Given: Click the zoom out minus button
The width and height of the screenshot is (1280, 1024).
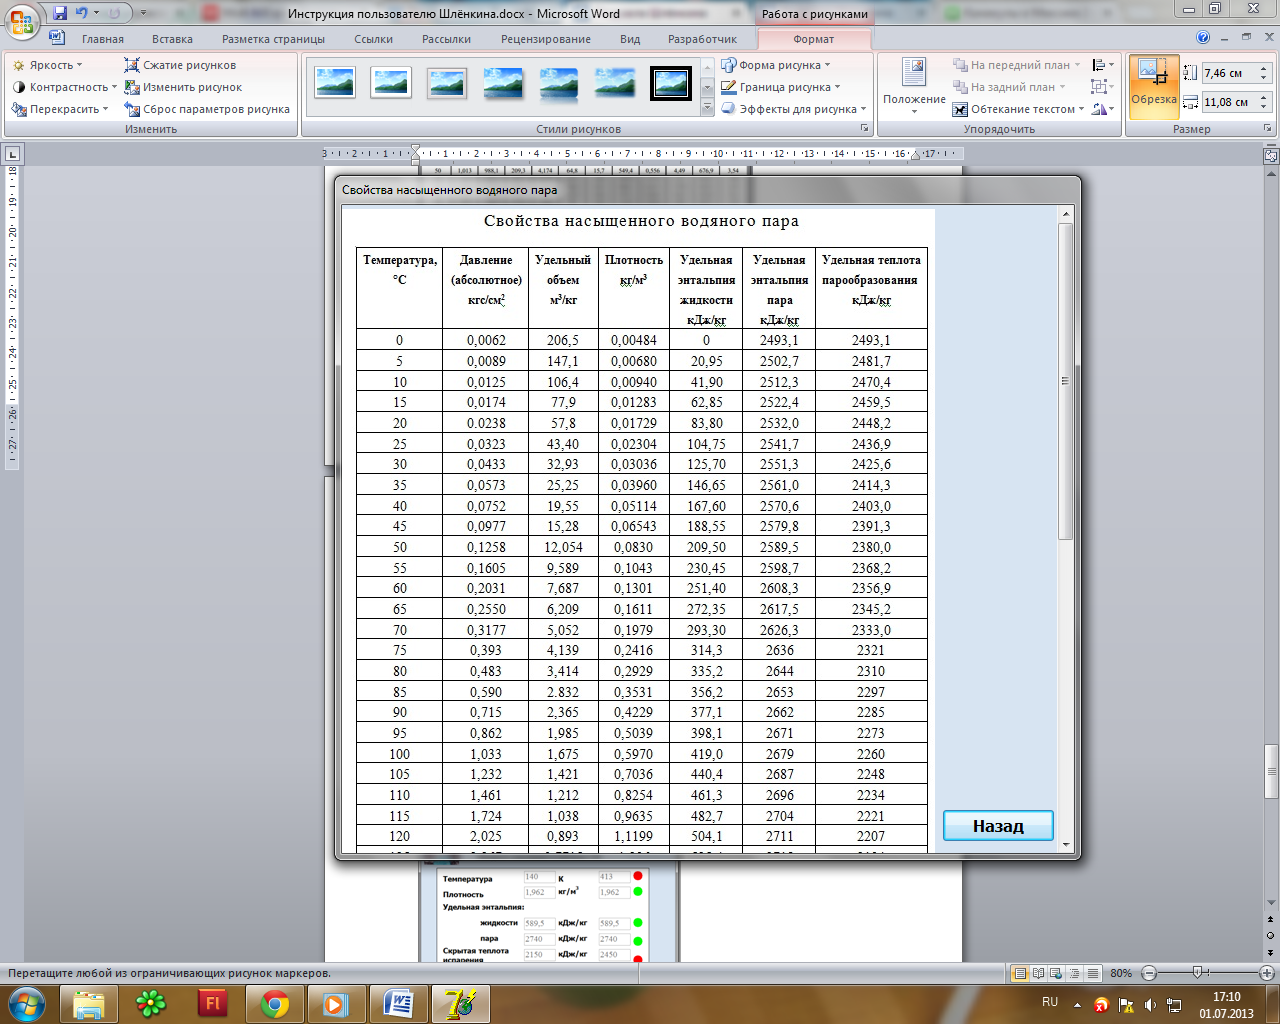Looking at the screenshot, I should tap(1149, 973).
